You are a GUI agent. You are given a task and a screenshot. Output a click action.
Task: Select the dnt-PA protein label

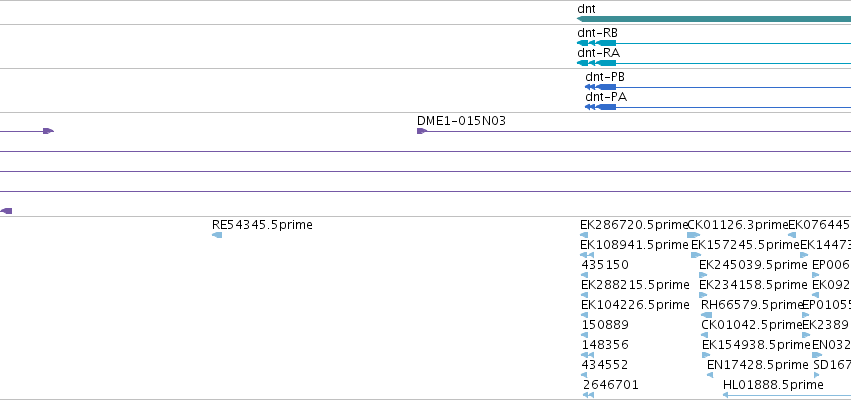[606, 97]
